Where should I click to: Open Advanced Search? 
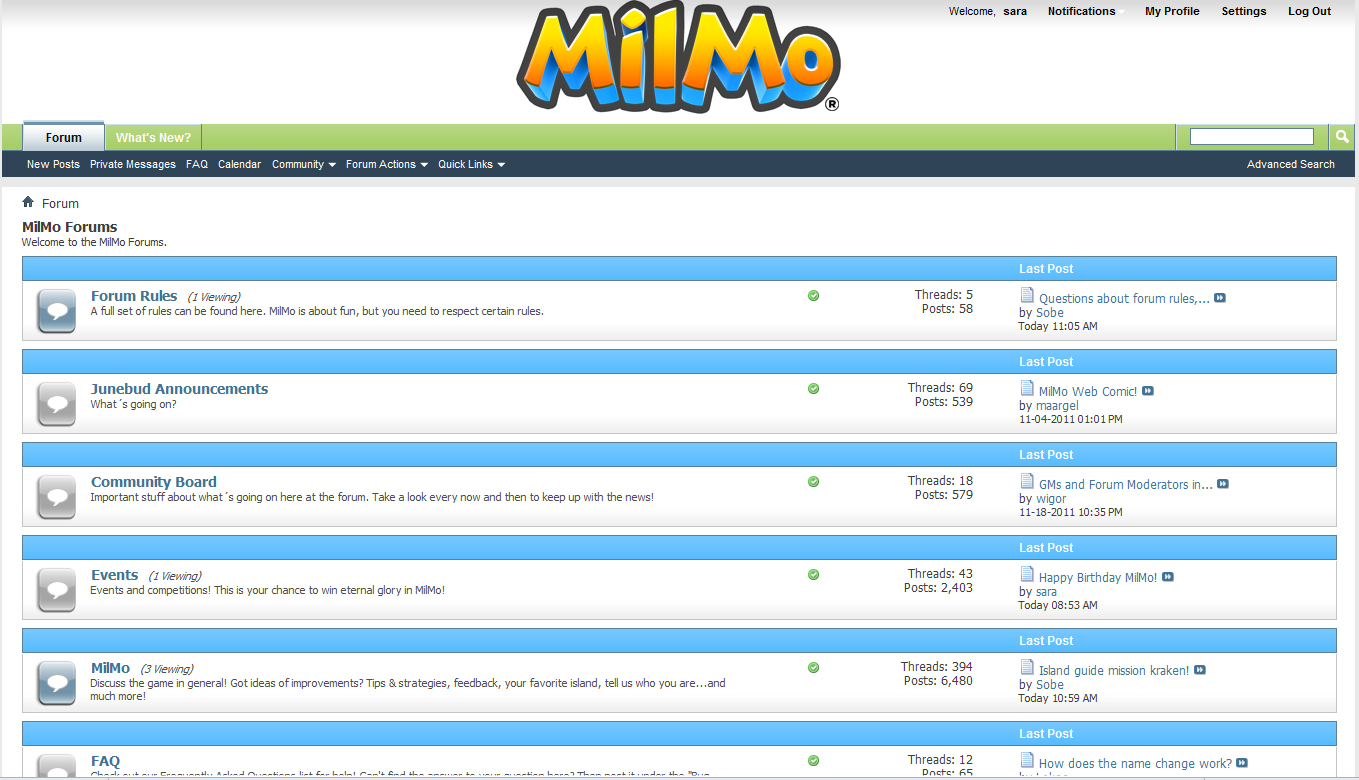(x=1290, y=164)
